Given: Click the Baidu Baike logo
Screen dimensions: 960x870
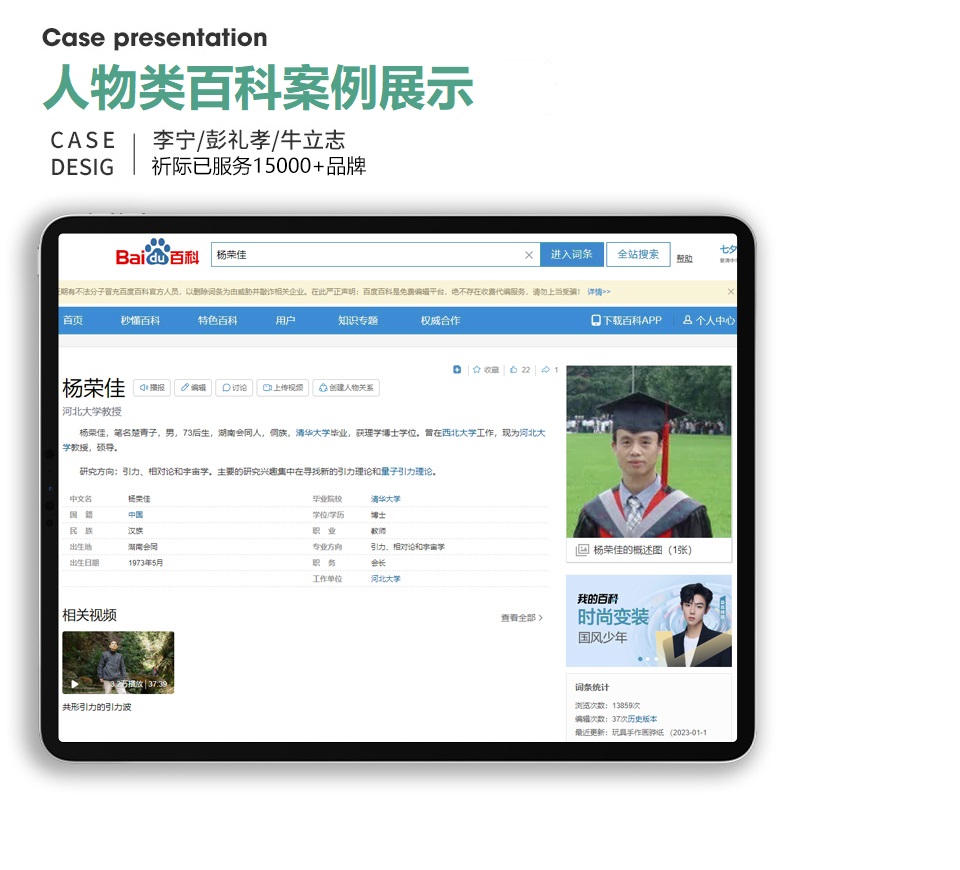Looking at the screenshot, I should tap(157, 256).
